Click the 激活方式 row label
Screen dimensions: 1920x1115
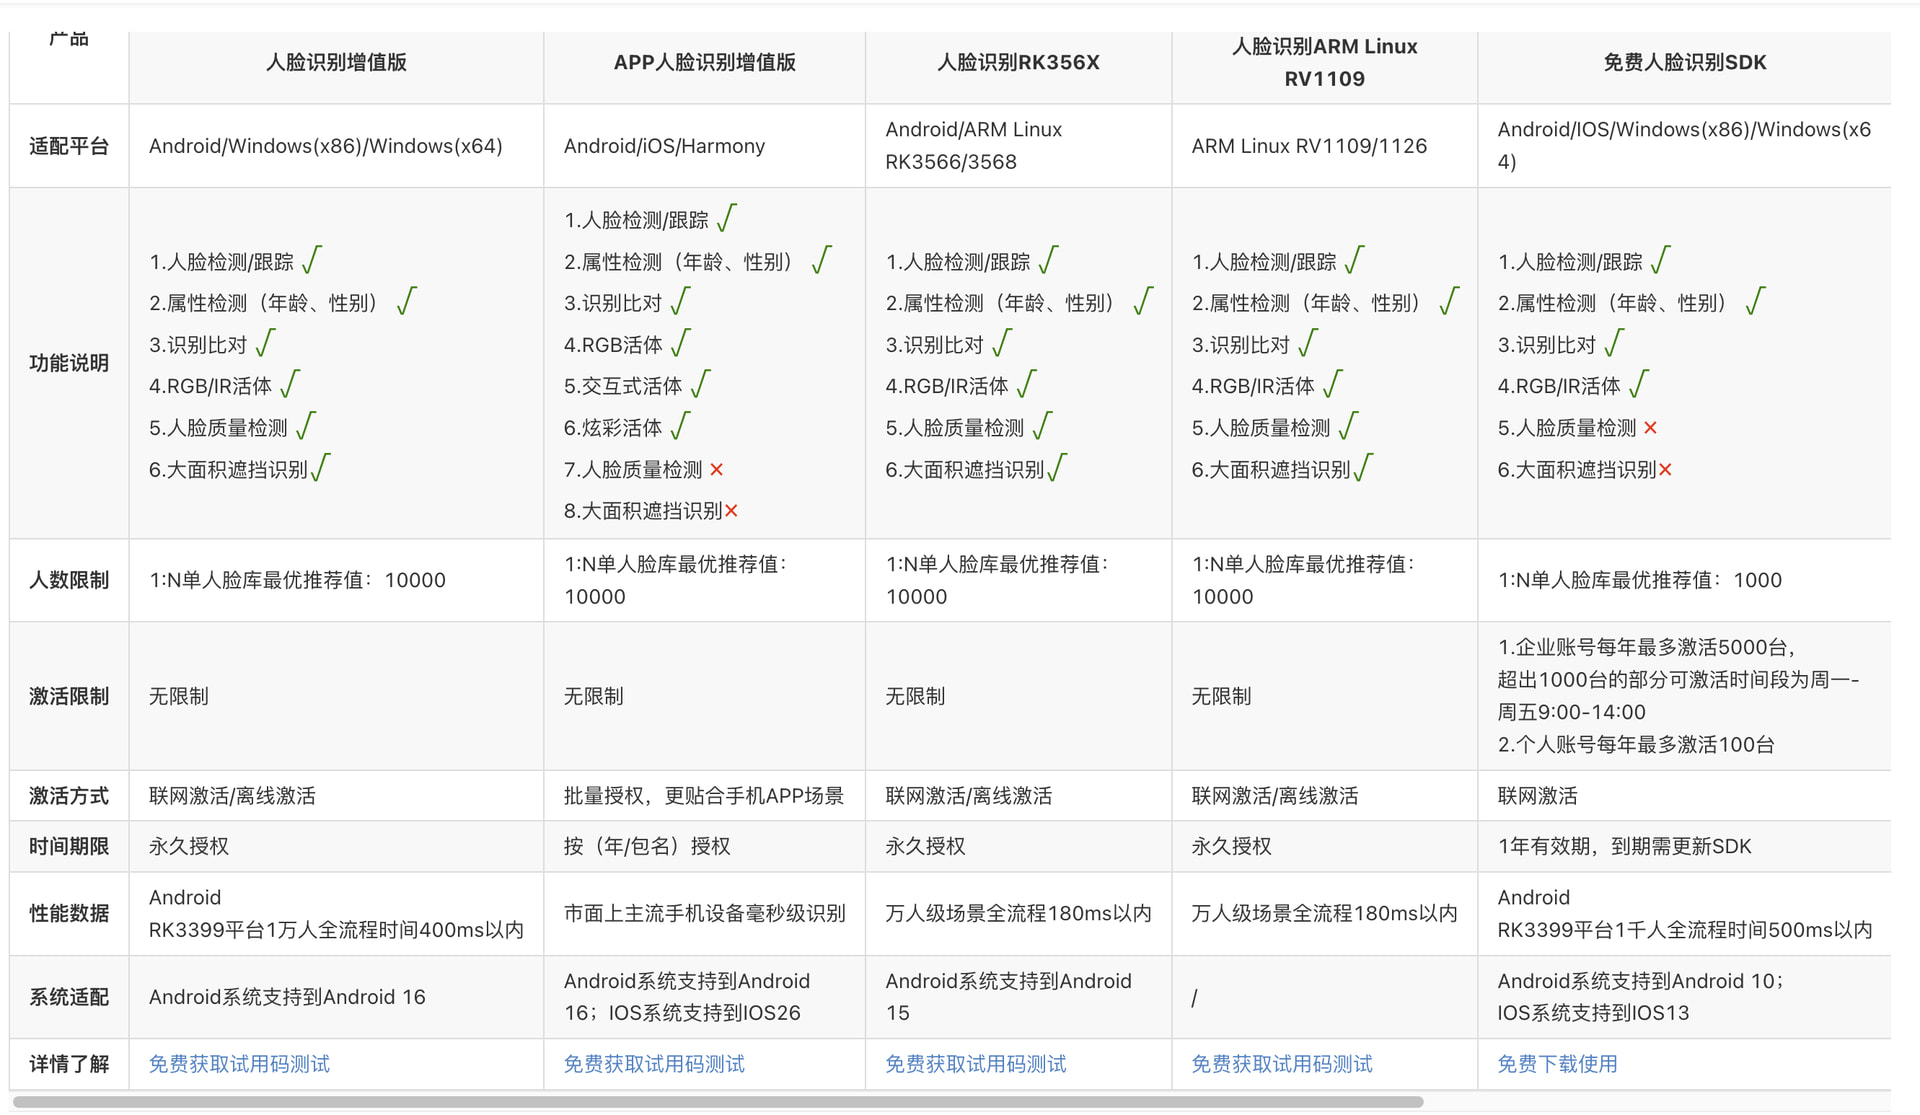point(69,796)
